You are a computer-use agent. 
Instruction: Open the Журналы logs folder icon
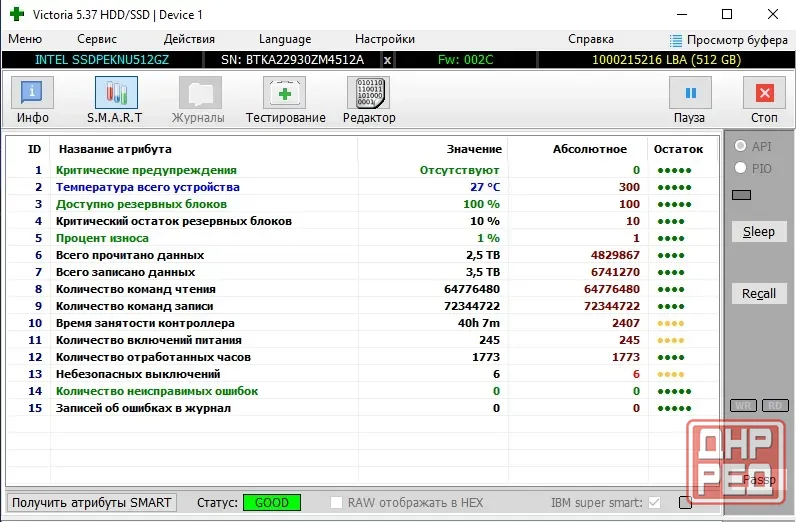pos(200,92)
